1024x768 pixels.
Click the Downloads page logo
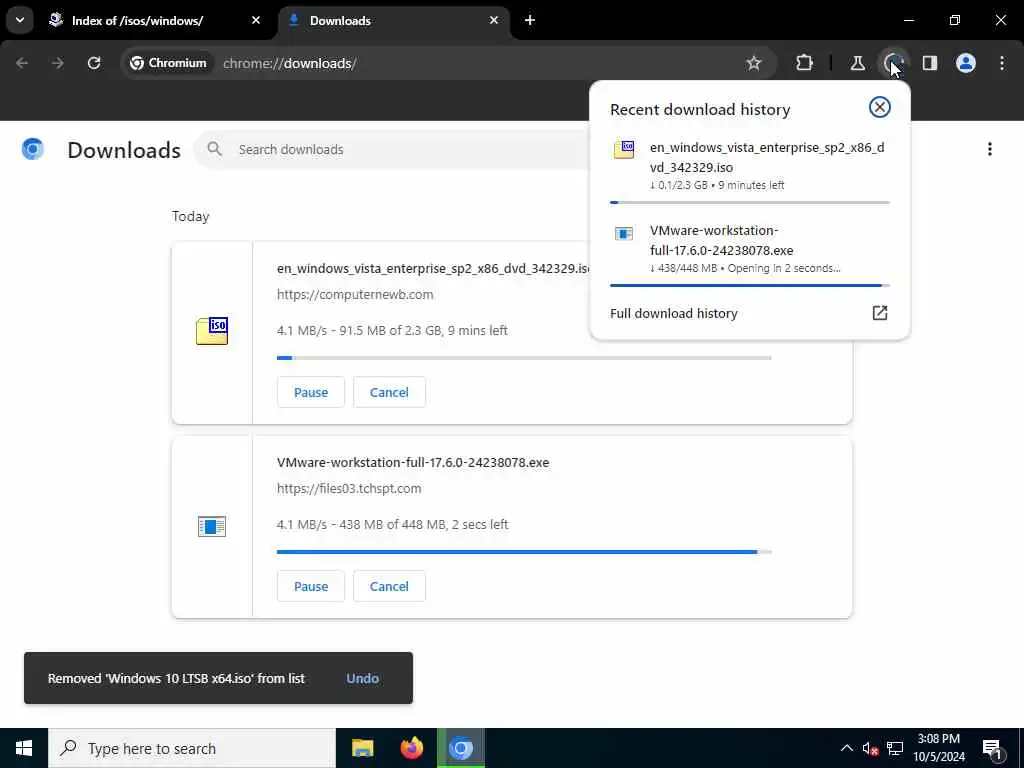[33, 149]
